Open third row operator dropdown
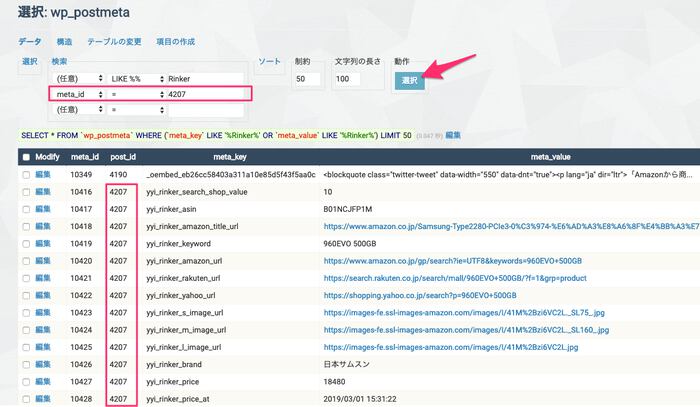Viewport: 700px width, 407px height. 136,109
